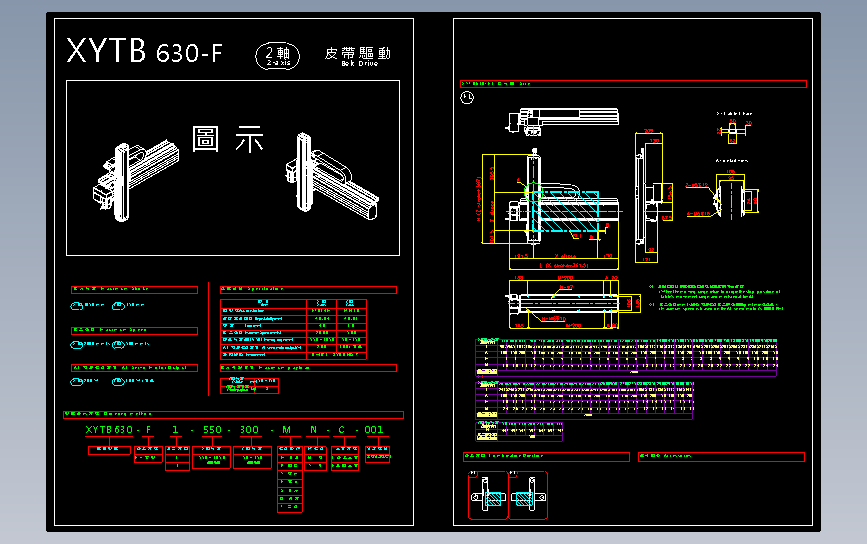Click the red specification table
867x544 pixels.
click(293, 329)
